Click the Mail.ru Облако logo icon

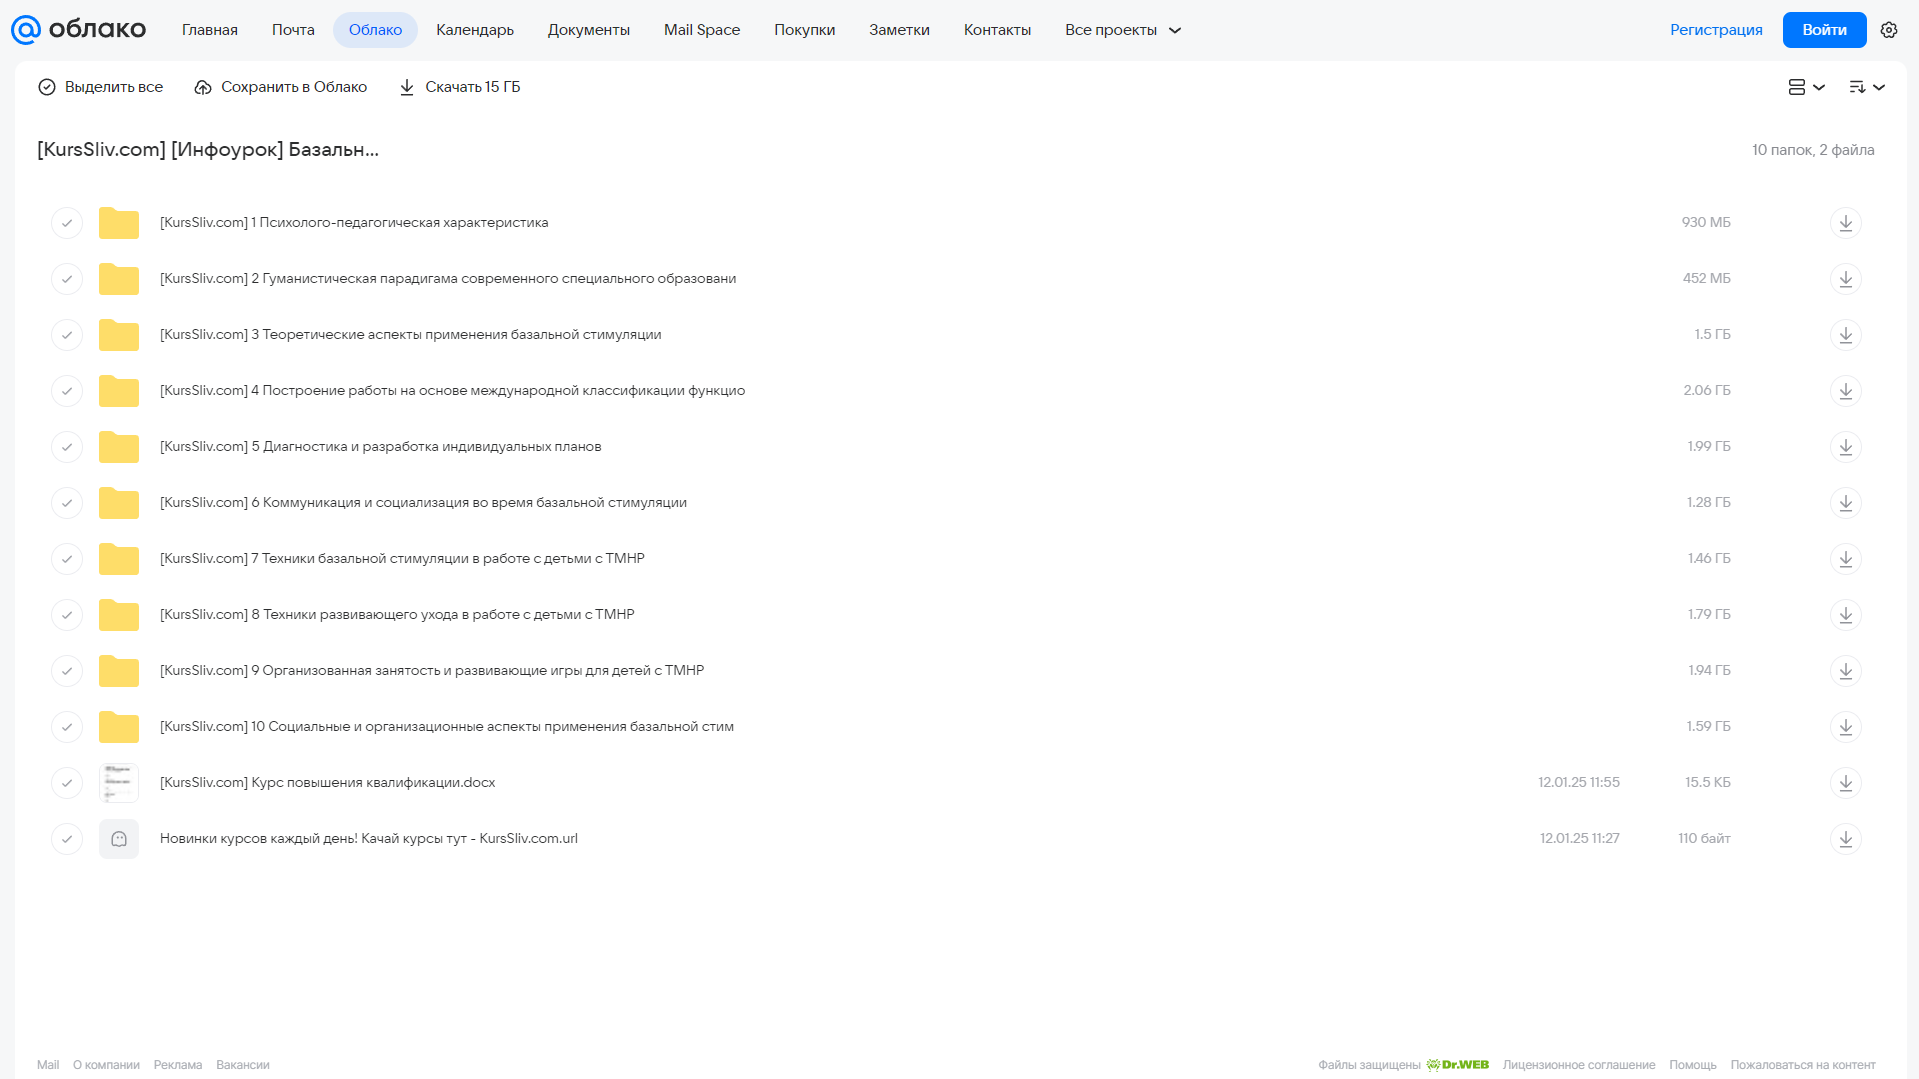coord(25,30)
